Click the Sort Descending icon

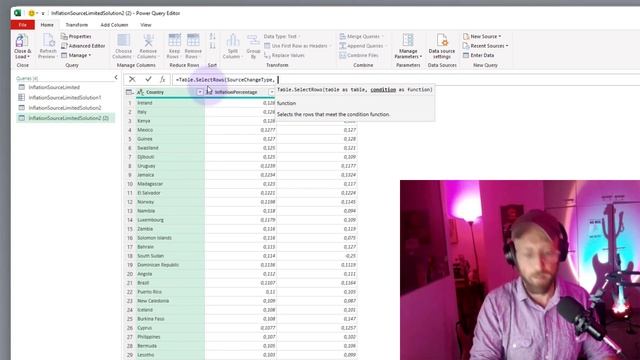click(212, 45)
